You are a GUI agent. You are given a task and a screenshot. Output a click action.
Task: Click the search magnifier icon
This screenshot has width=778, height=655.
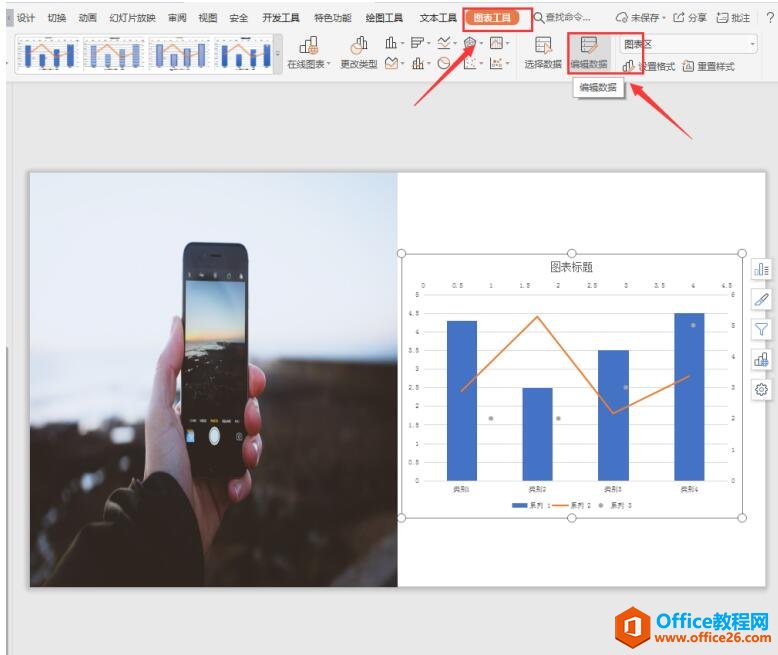click(538, 18)
